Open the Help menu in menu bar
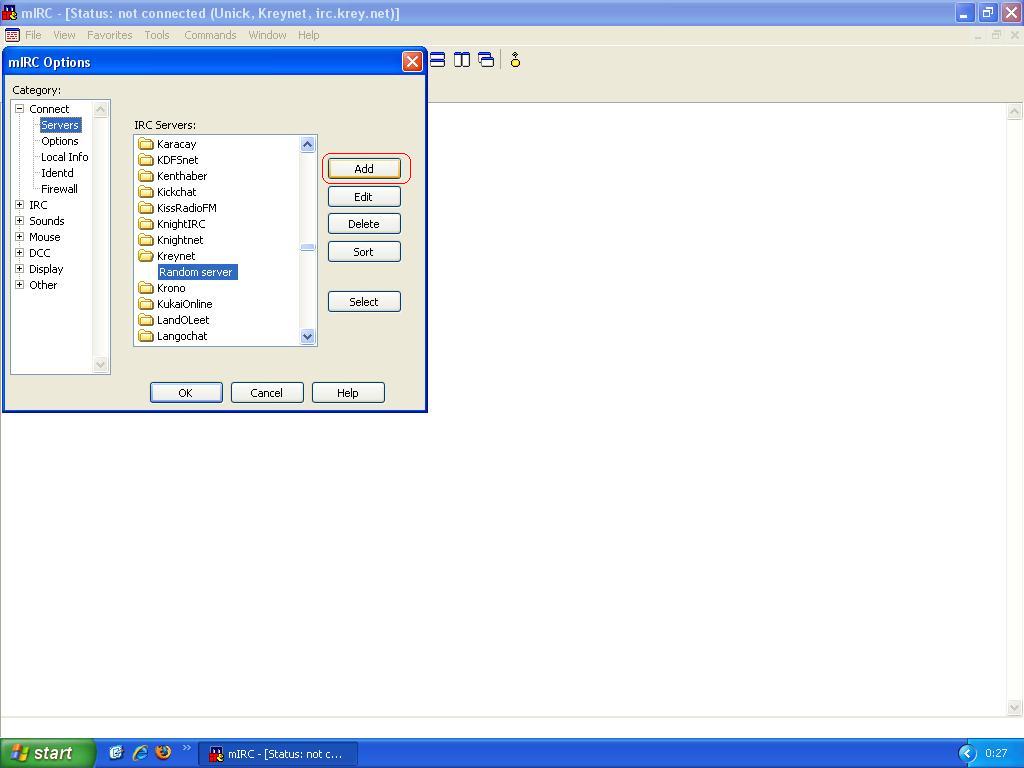1024x768 pixels. (308, 35)
